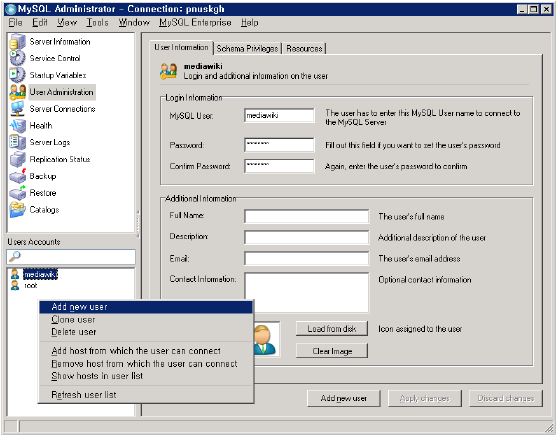Open the Edit menu
This screenshot has height=435, width=556.
click(x=40, y=23)
